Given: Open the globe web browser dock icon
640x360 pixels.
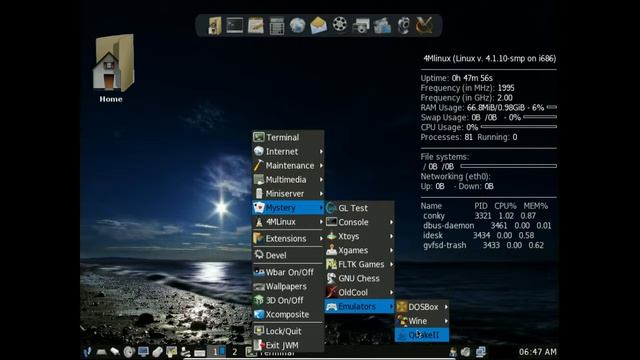Looking at the screenshot, I should pyautogui.click(x=298, y=25).
